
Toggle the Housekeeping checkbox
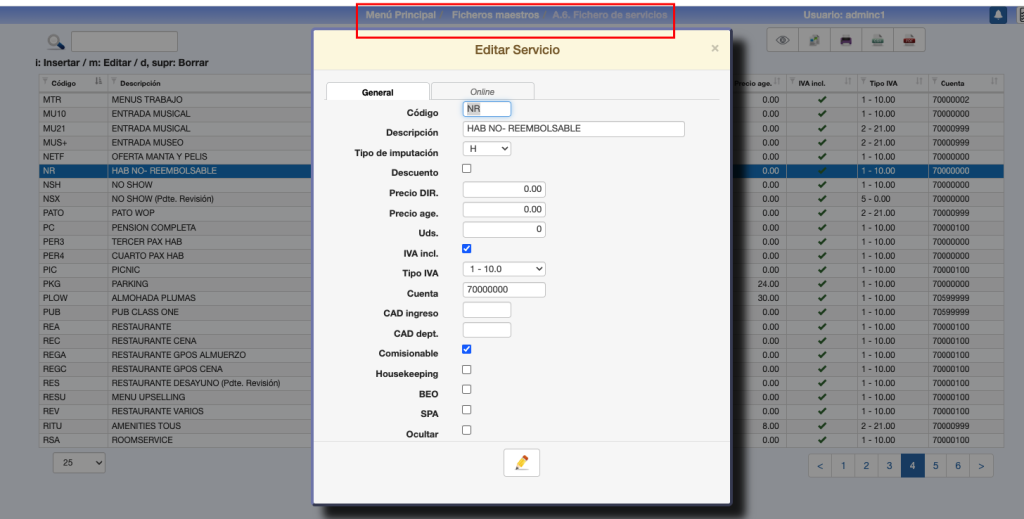(x=466, y=369)
